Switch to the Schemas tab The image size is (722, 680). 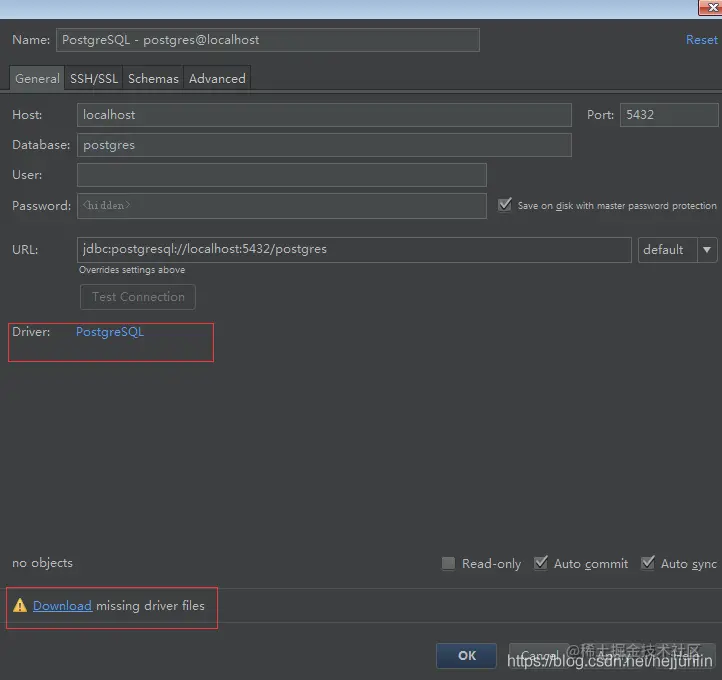point(153,79)
